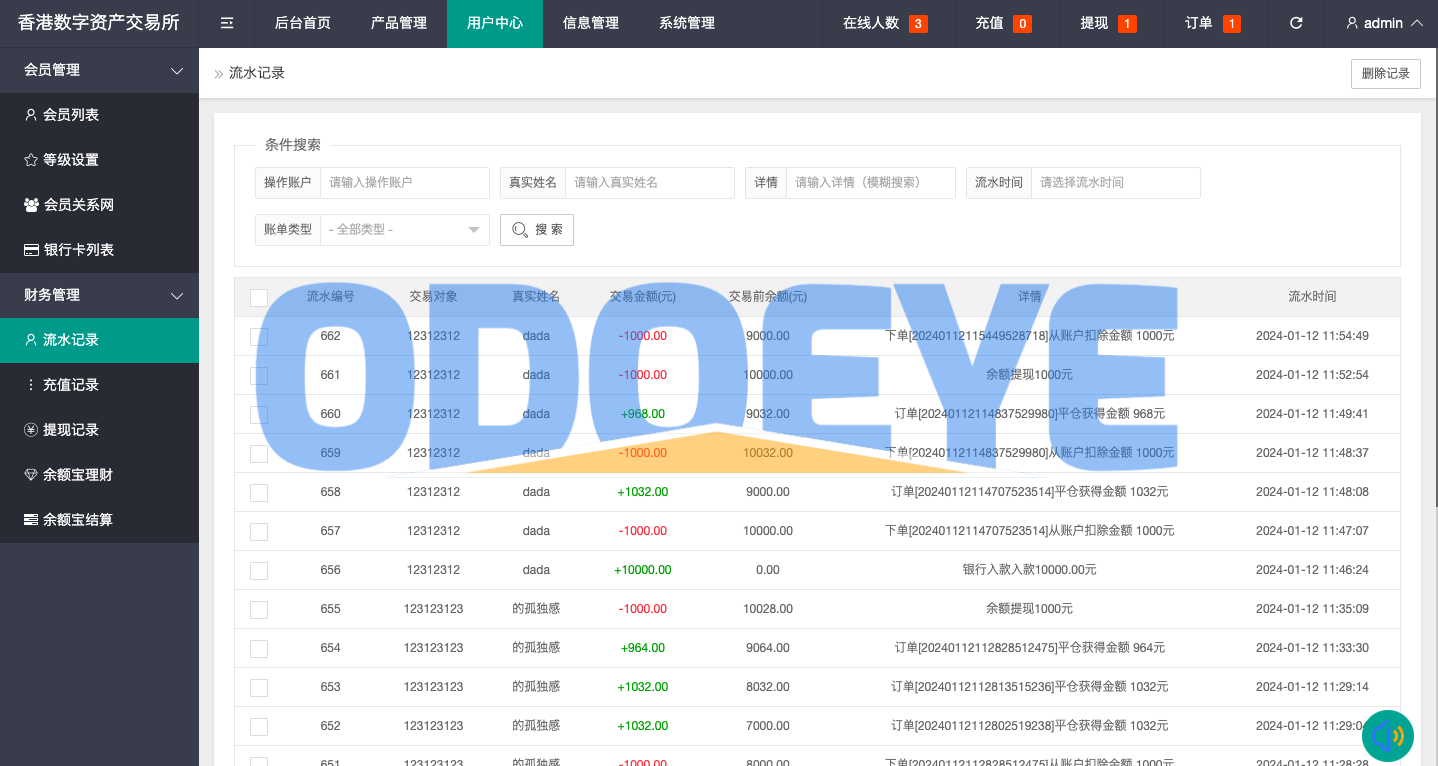Open 会员关系网 in sidebar
This screenshot has height=766, width=1438.
pyautogui.click(x=99, y=205)
